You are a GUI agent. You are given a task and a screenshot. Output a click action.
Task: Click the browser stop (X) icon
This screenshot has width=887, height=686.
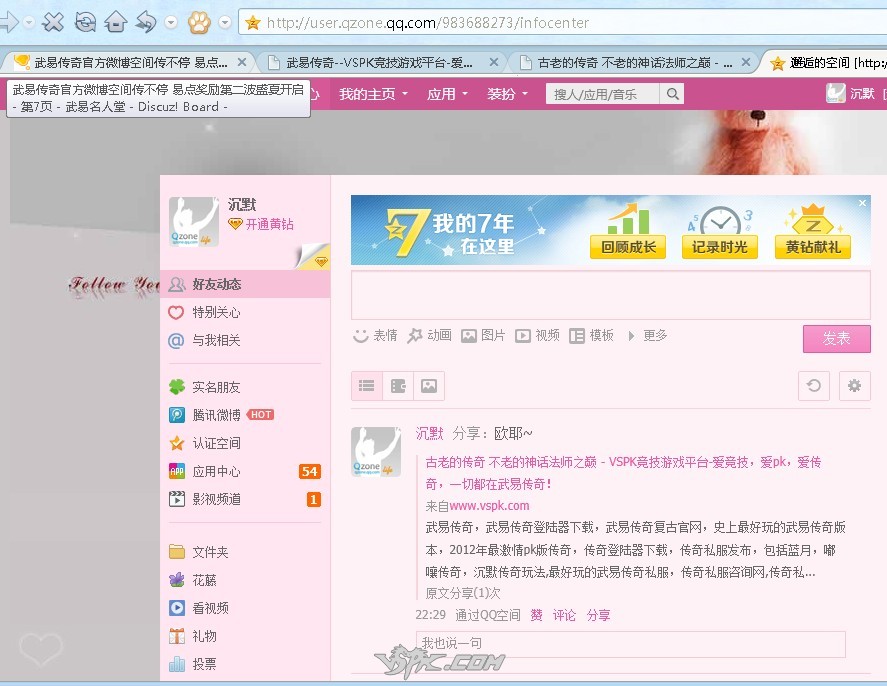pos(53,23)
